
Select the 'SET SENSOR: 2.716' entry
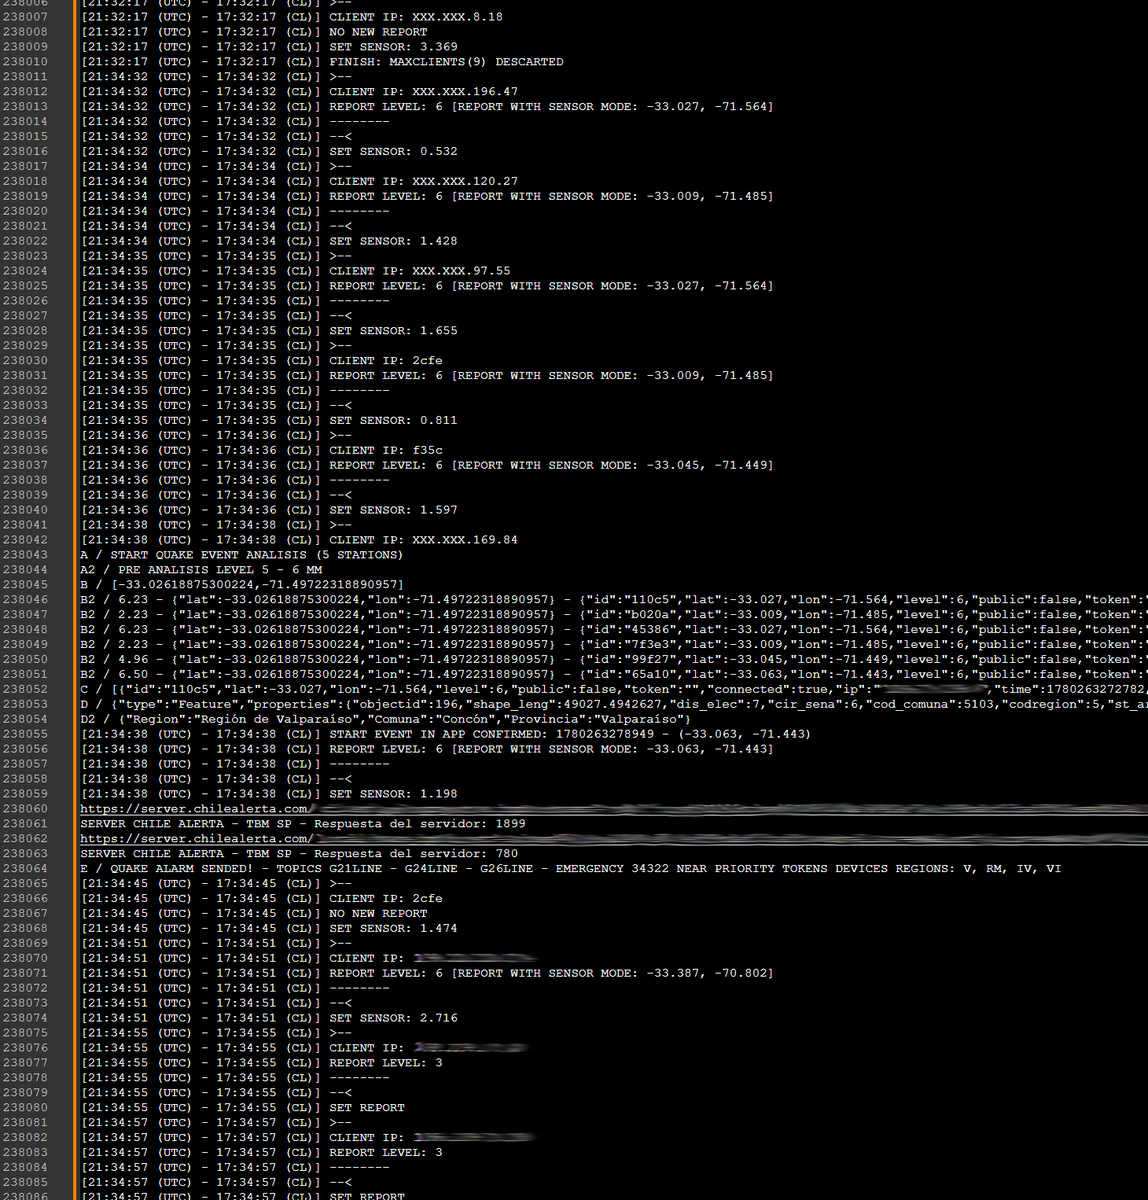(393, 1018)
